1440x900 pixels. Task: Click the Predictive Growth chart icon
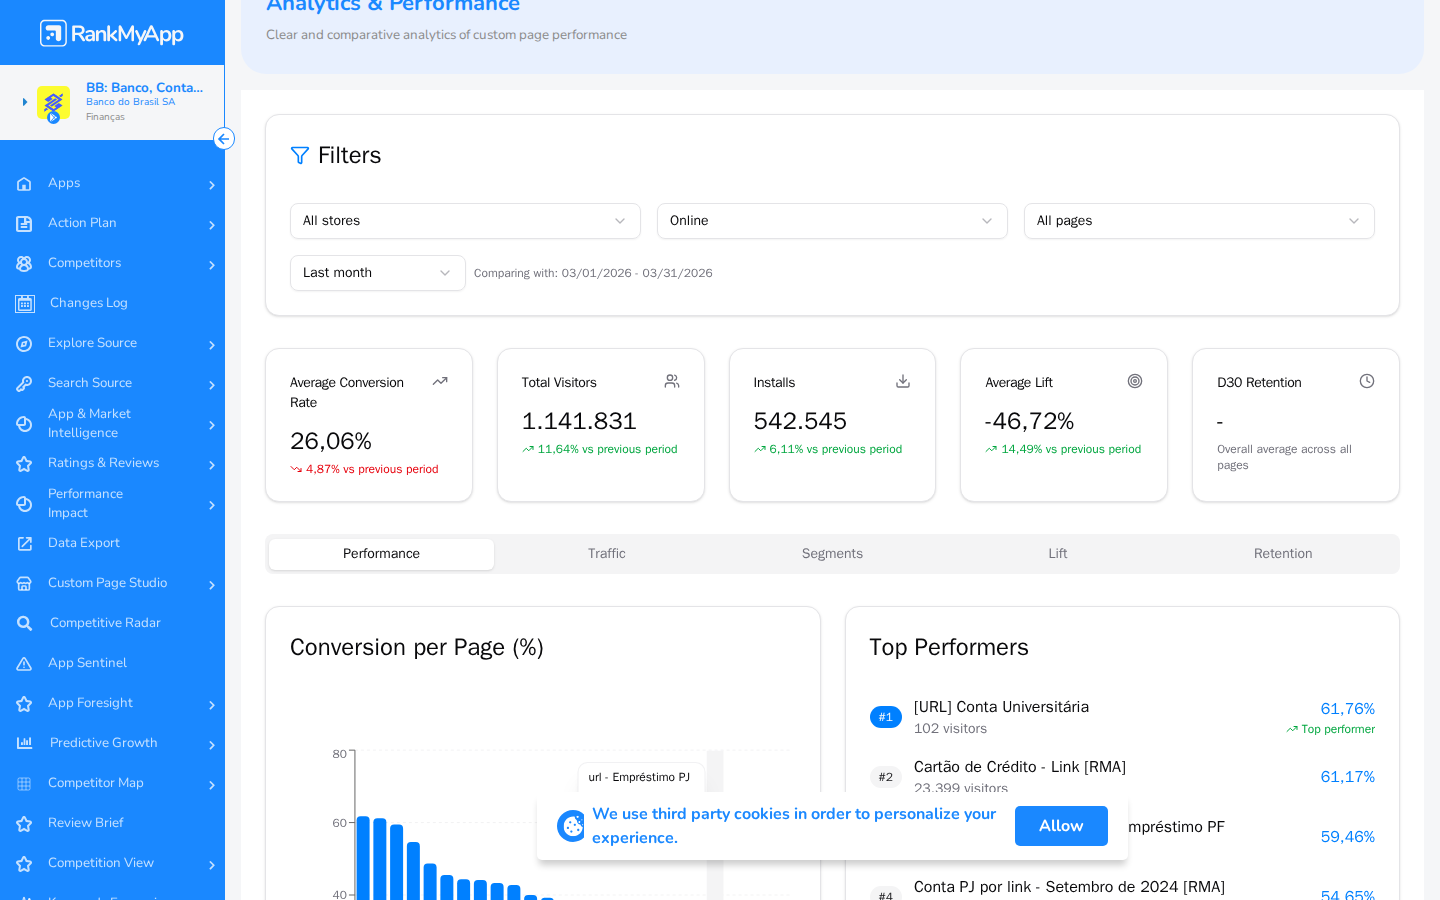[x=25, y=743]
